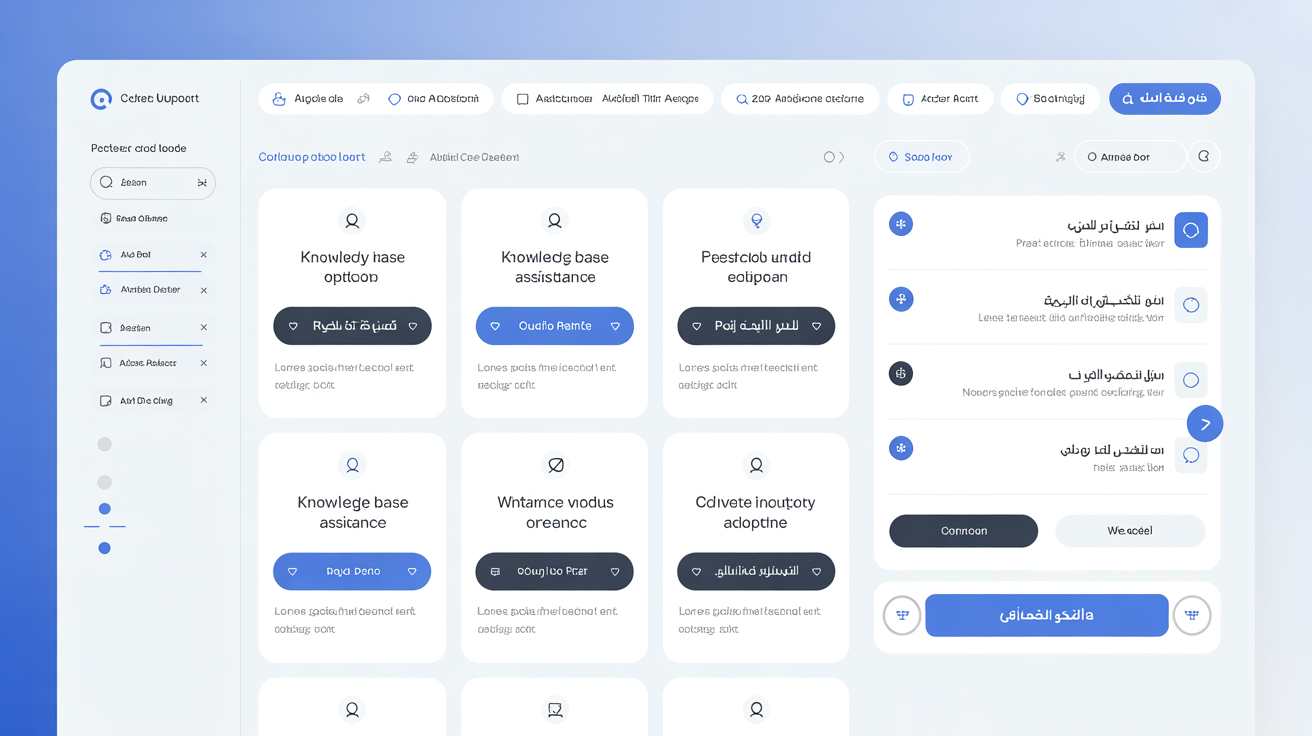Click the lightbulb icon on Peestclob urndid card

pos(757,220)
